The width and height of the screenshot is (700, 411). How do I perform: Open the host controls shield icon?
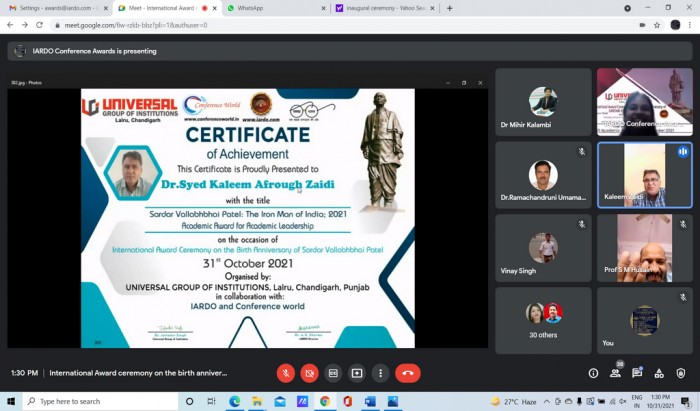pos(681,373)
